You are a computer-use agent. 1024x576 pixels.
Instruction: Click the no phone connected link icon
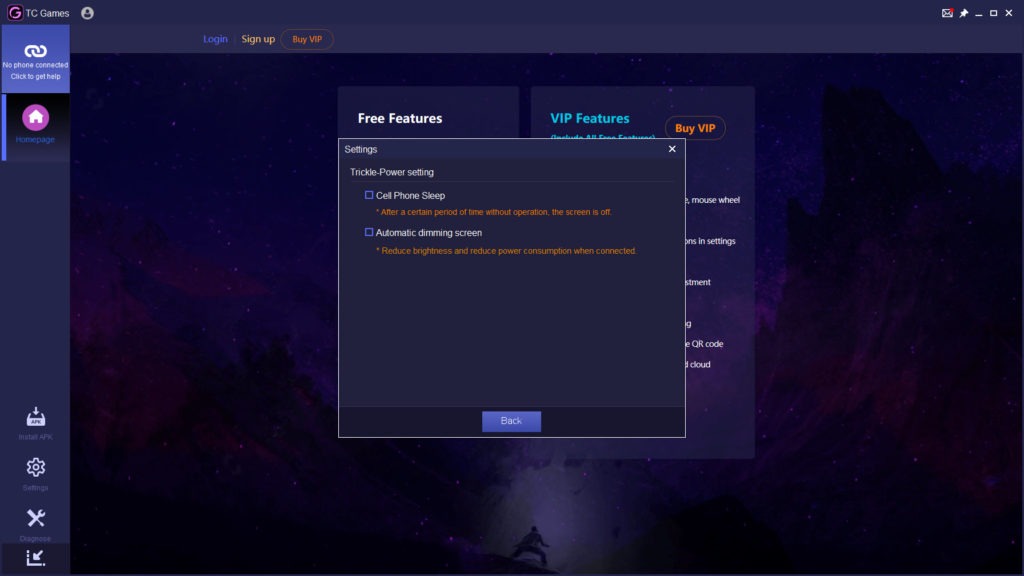(x=35, y=51)
